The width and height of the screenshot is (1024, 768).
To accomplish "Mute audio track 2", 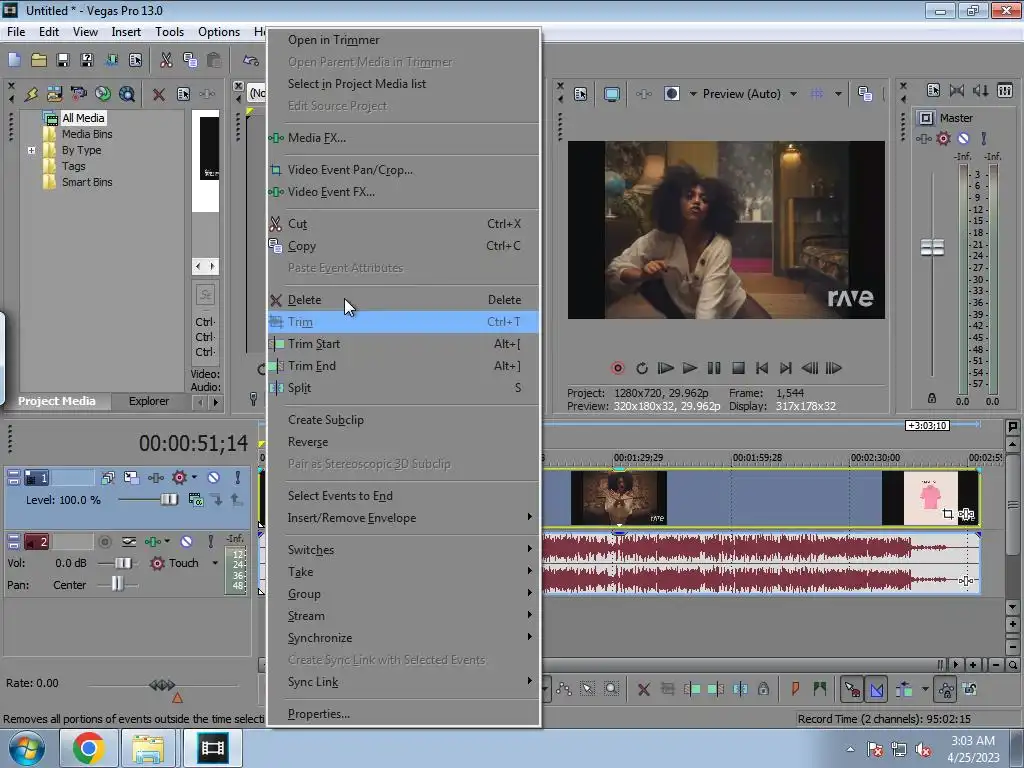I will [x=186, y=541].
